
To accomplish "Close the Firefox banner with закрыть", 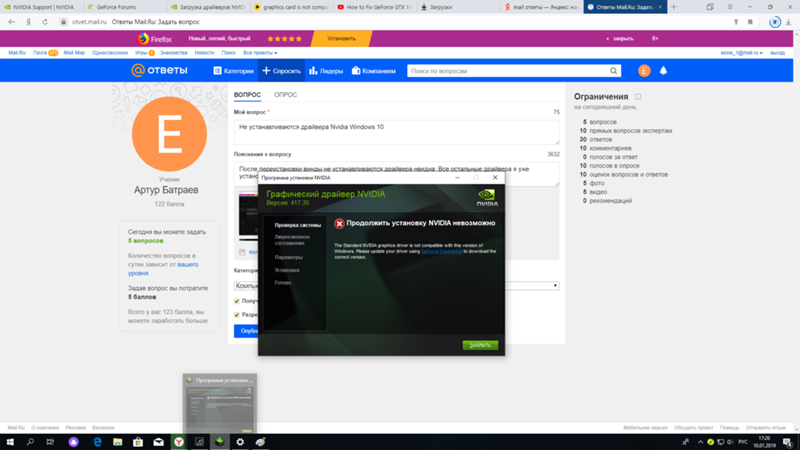I will (x=619, y=39).
